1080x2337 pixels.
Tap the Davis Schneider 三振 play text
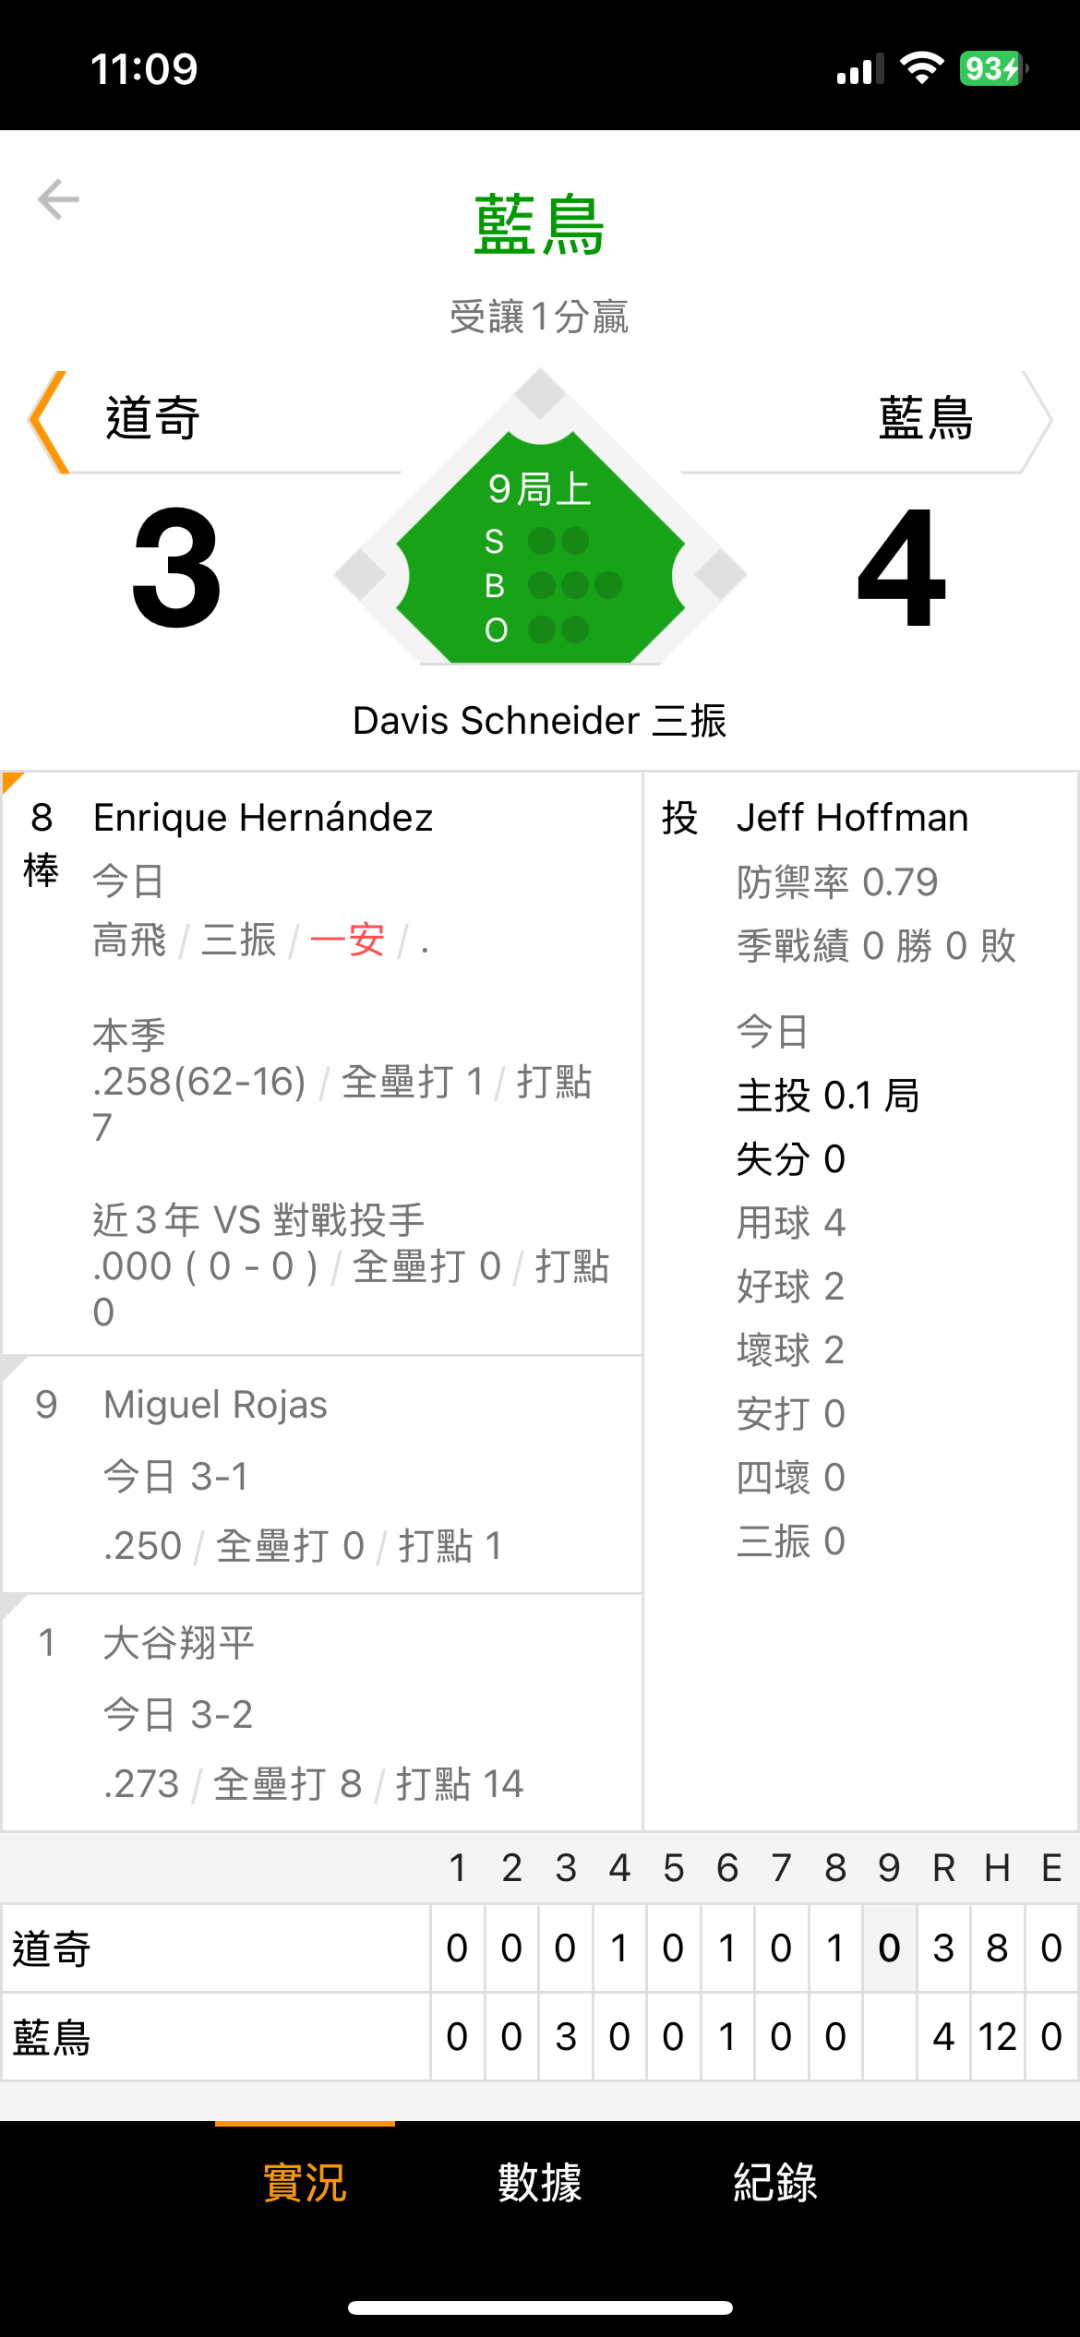(540, 721)
